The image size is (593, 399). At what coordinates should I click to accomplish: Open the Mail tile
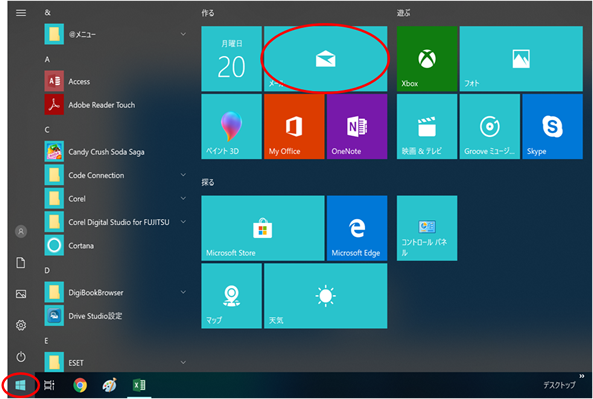pyautogui.click(x=326, y=59)
